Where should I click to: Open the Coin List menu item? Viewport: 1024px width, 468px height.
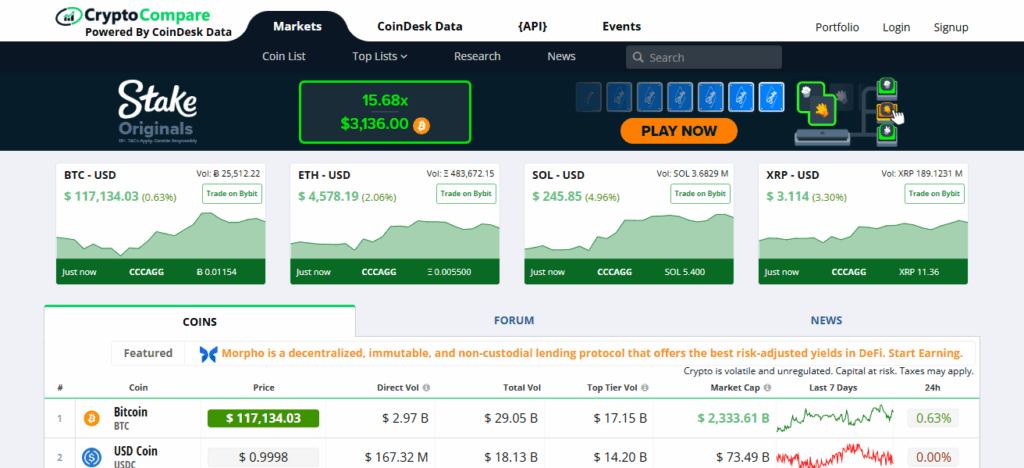click(283, 56)
